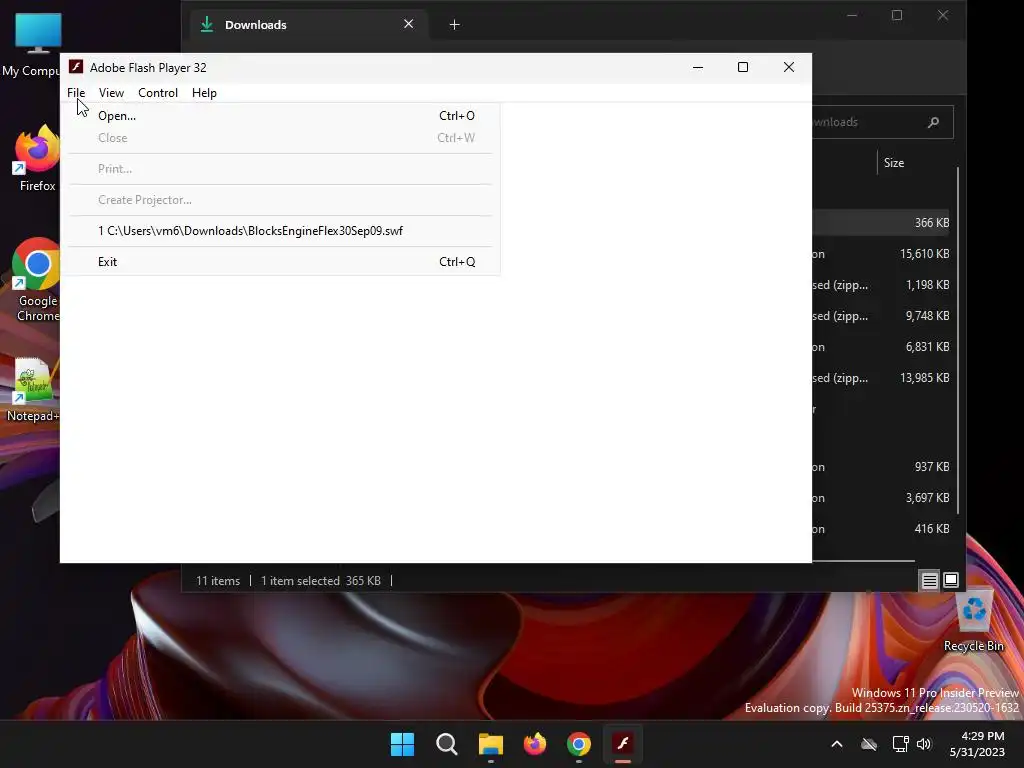Minimize the Adobe Flash Player window

[x=697, y=67]
